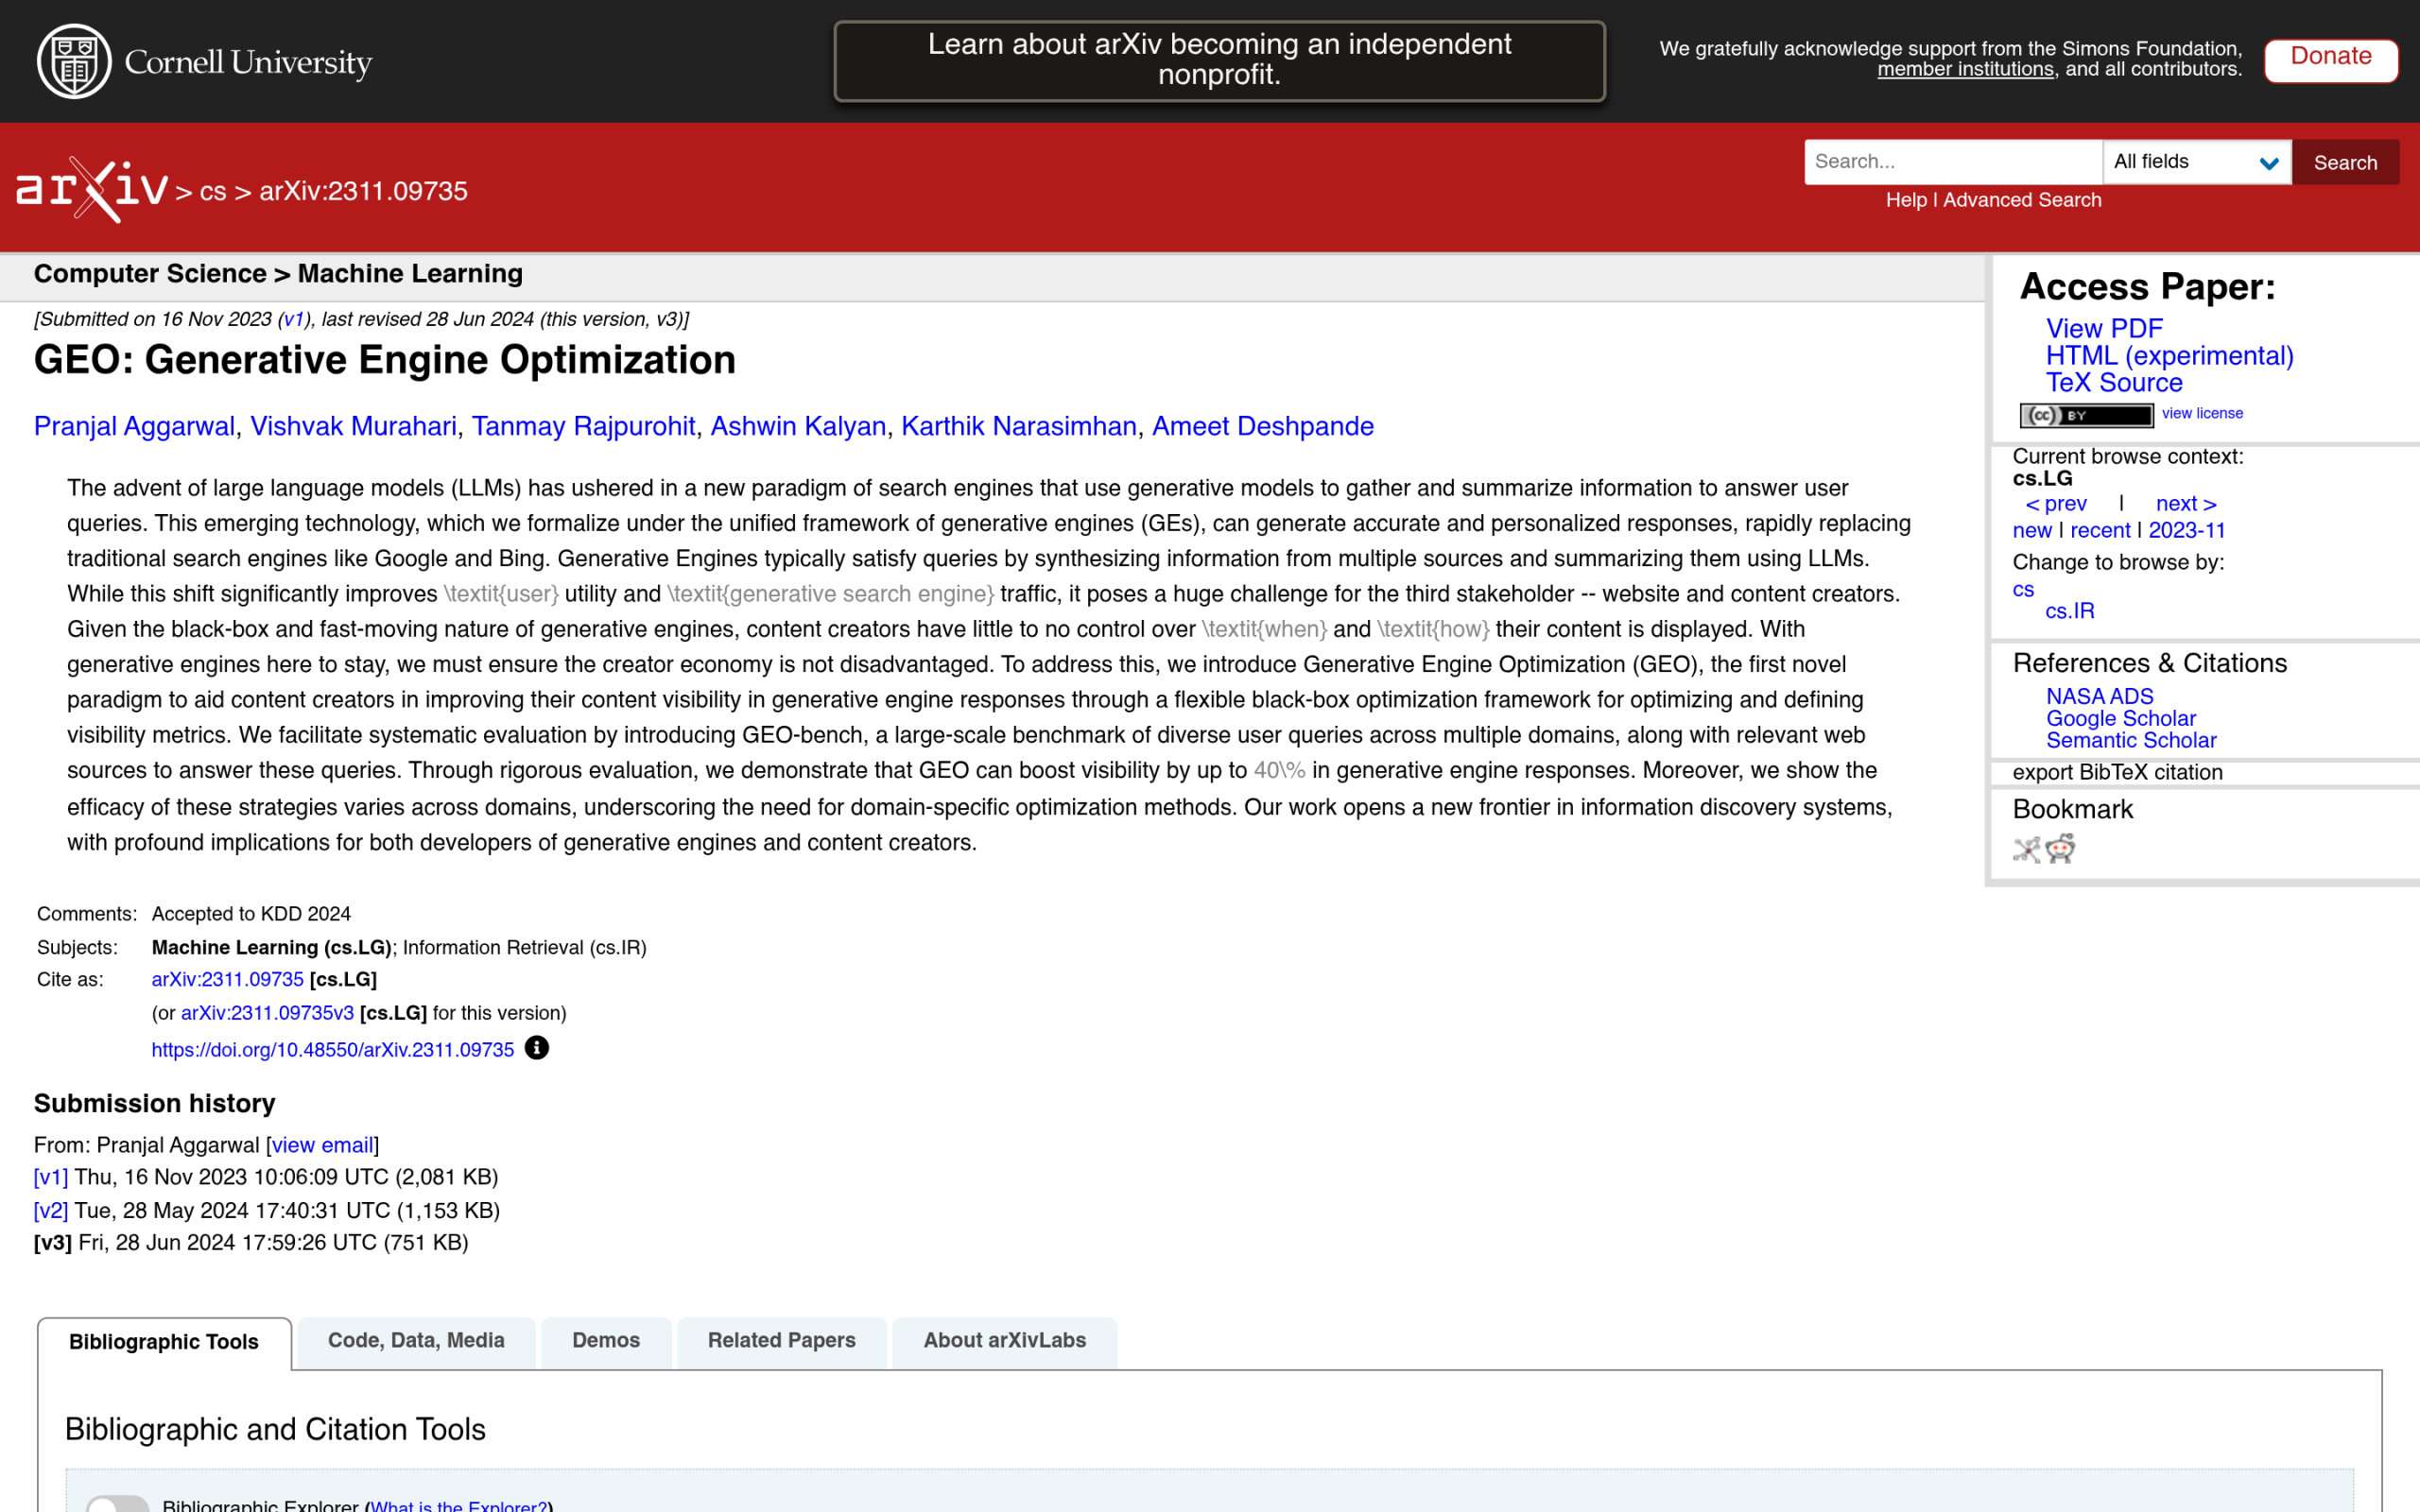Screen dimensions: 2420x1512
Task: Open author Ashwin Kalyan's papers
Action: pyautogui.click(x=798, y=427)
